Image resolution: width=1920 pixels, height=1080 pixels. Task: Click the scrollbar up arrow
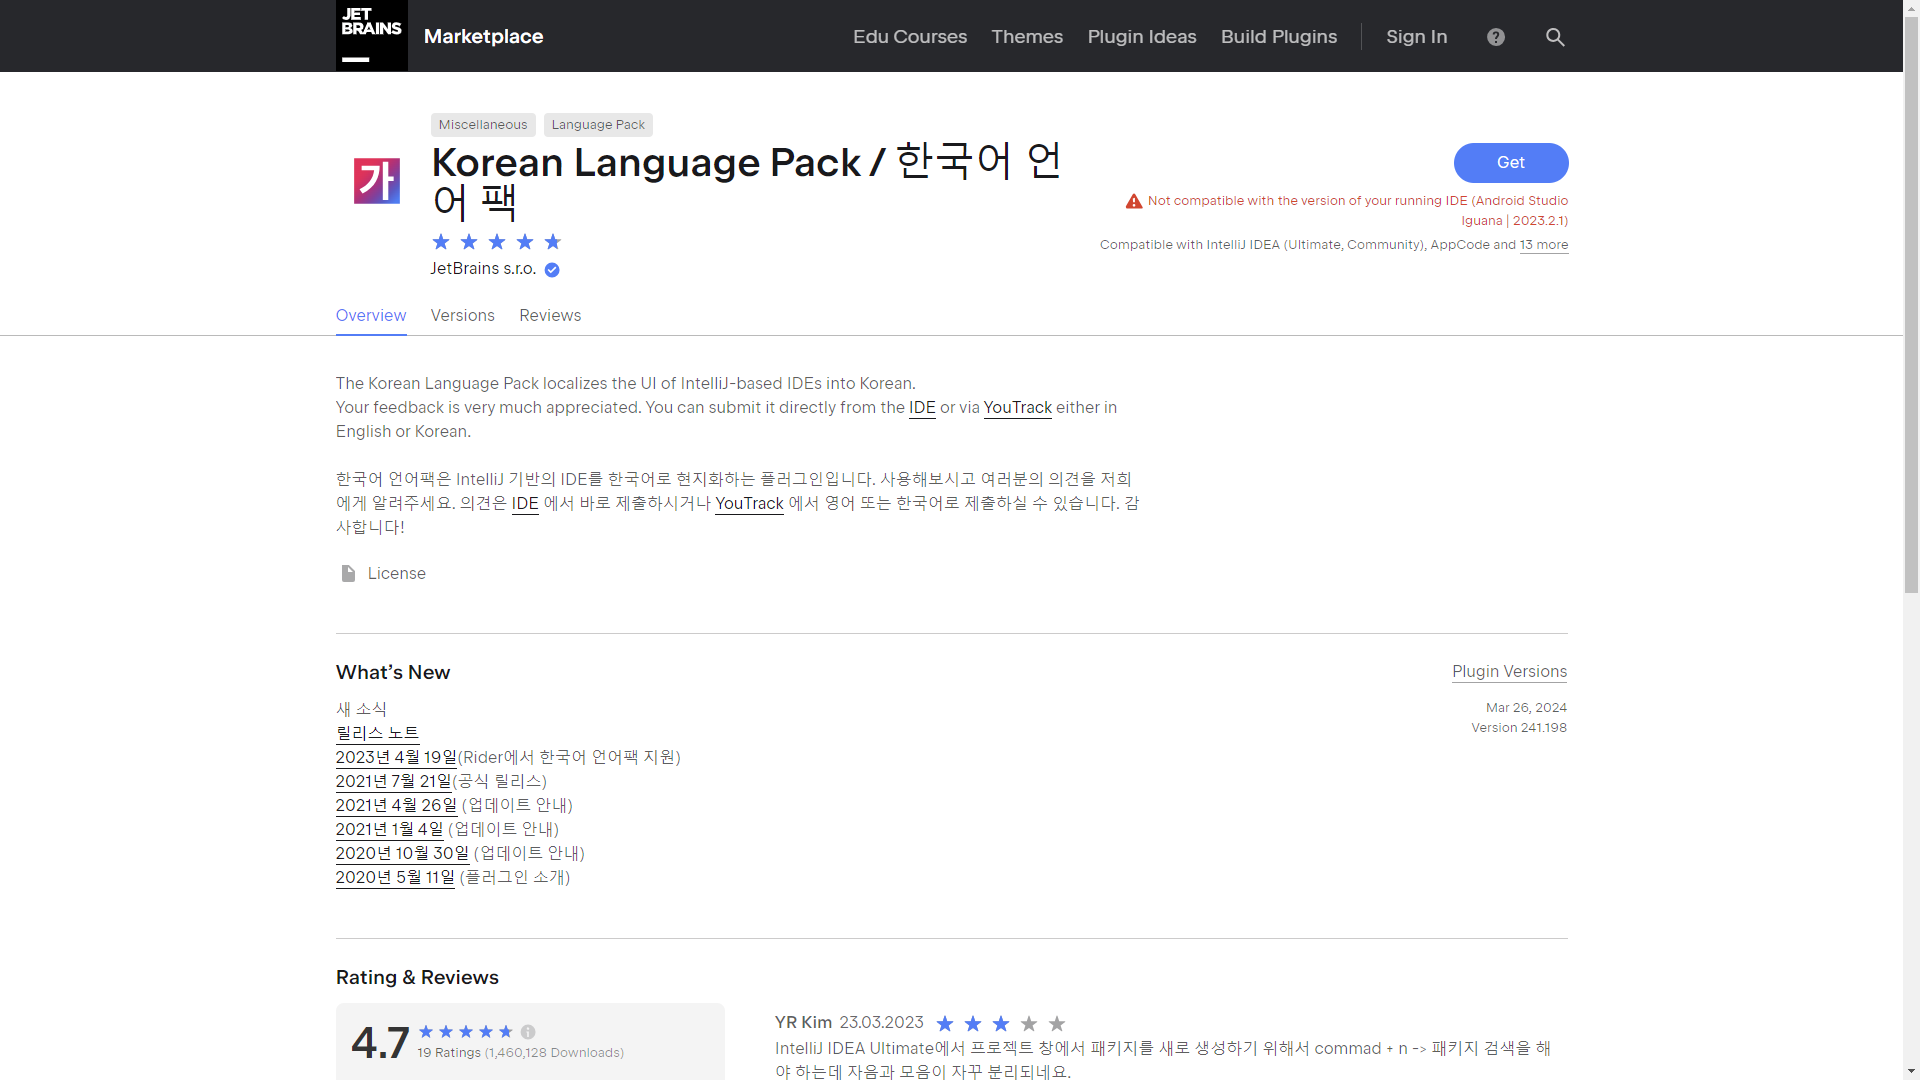pos(1911,8)
